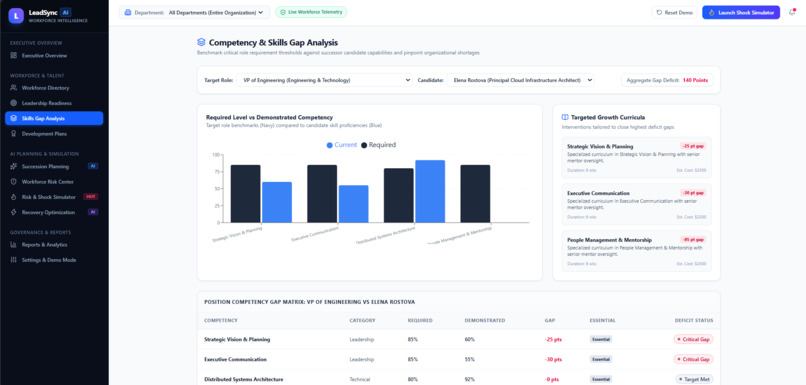Click the Live Workforce Telemetry badge
The image size is (806, 385).
tap(311, 12)
